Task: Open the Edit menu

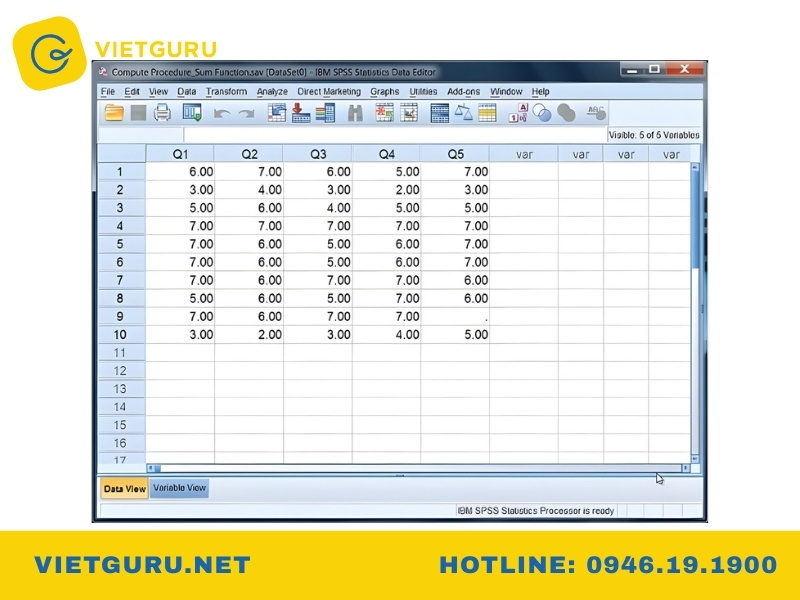Action: pos(132,92)
